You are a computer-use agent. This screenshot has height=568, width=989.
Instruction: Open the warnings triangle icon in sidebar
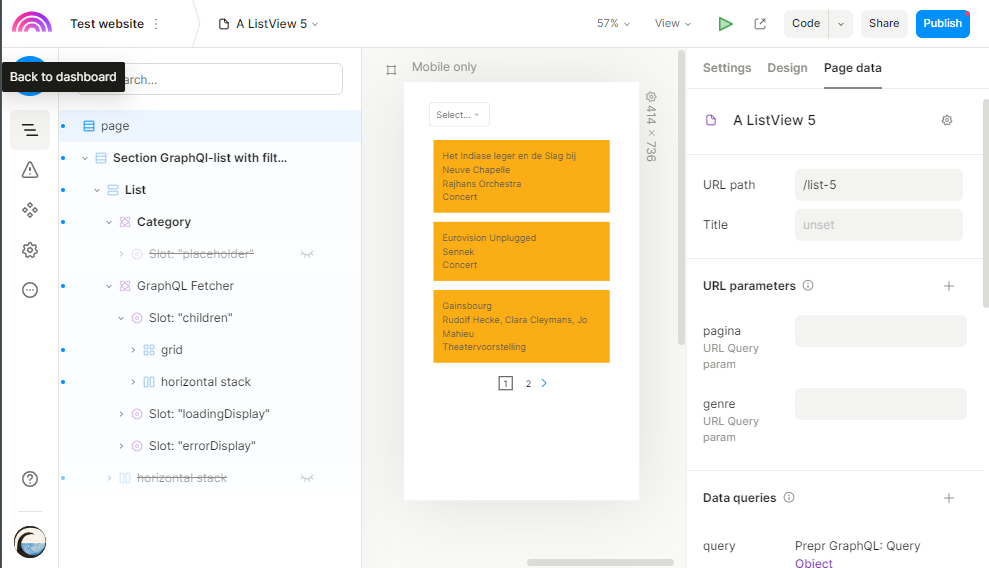pyautogui.click(x=30, y=170)
